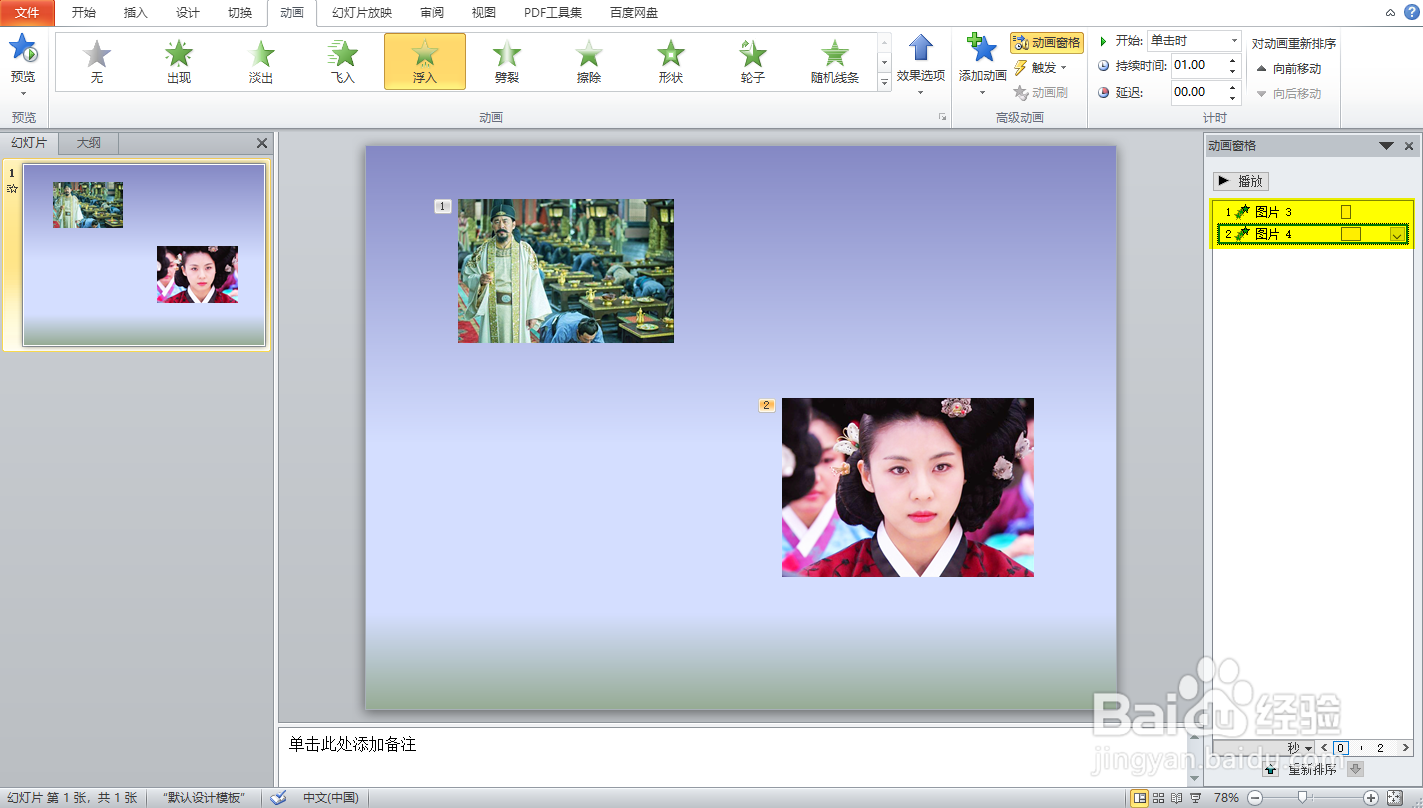Expand options for 图片 4 in animation pane
1423x808 pixels.
[1397, 233]
